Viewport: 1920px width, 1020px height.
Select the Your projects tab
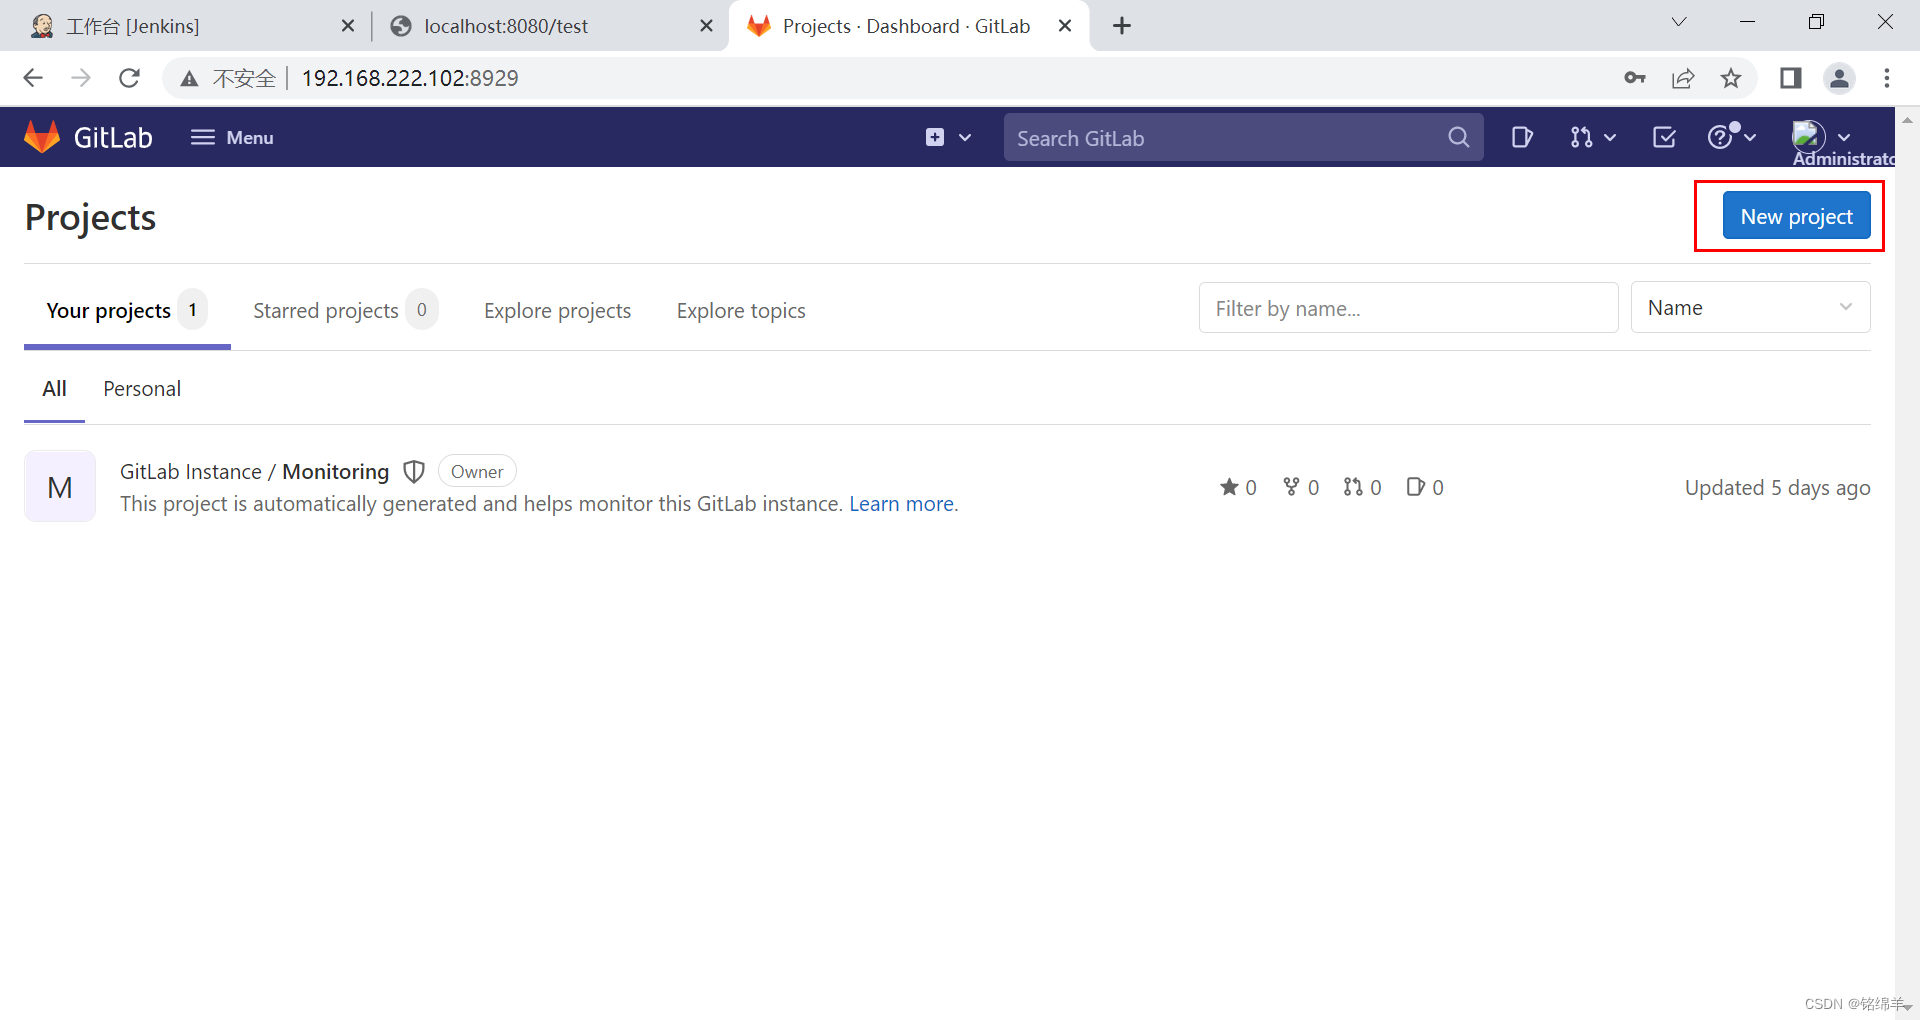(x=127, y=311)
